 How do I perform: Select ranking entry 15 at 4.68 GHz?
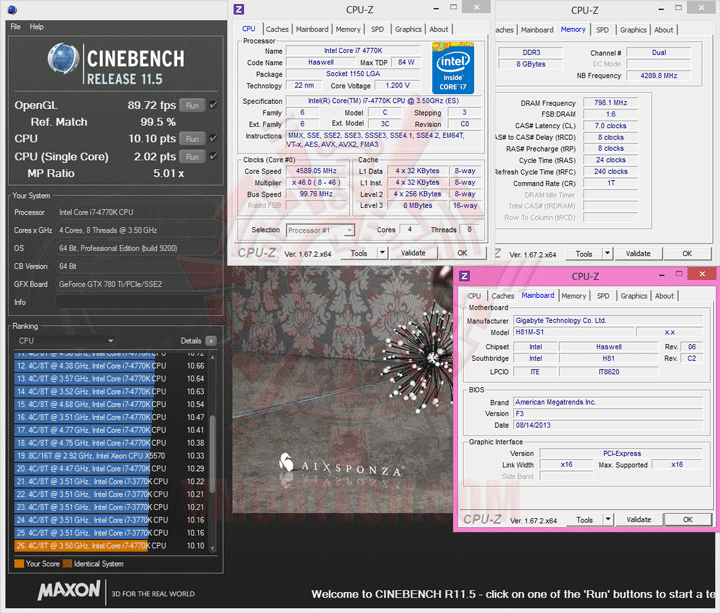point(110,405)
